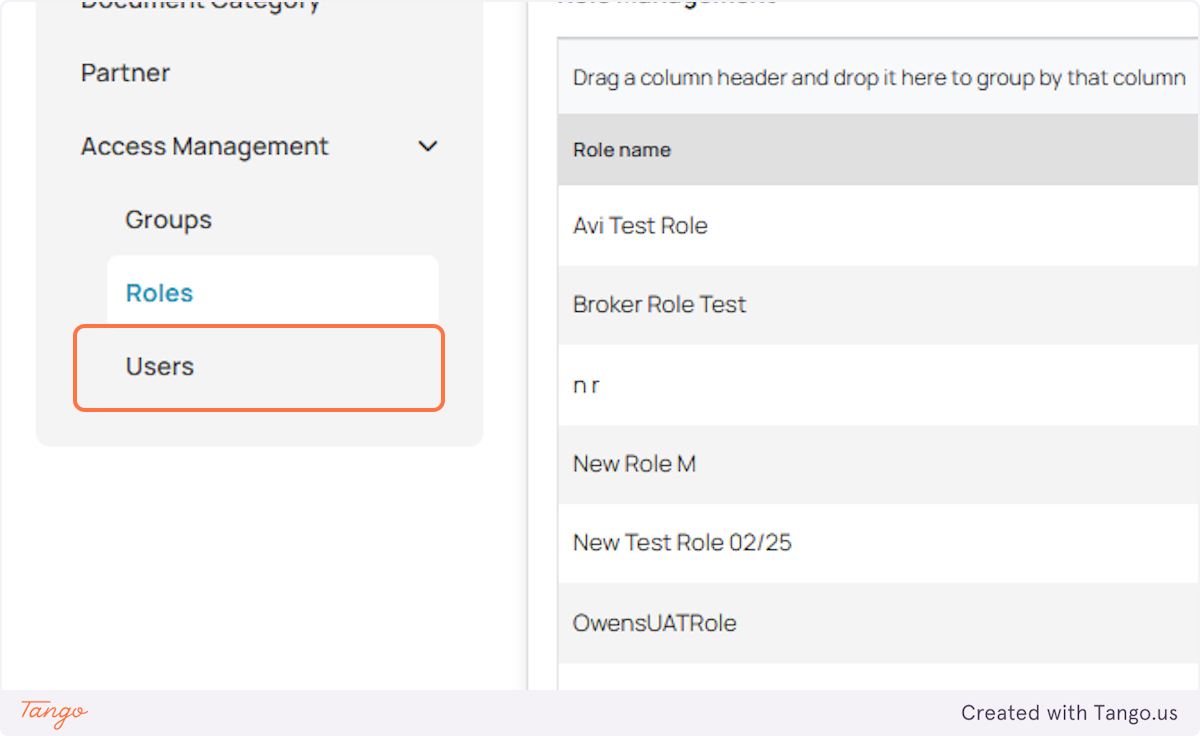Select the New Role M row

pyautogui.click(x=878, y=464)
